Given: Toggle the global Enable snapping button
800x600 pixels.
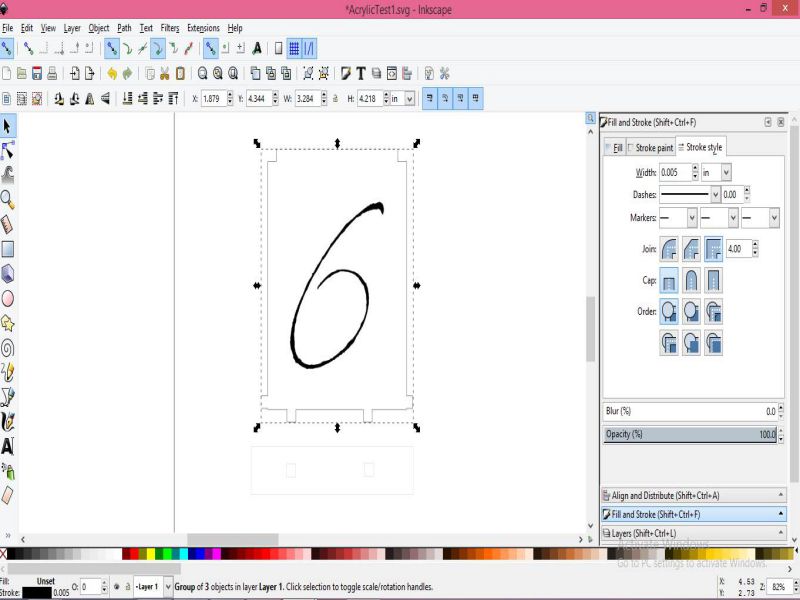Looking at the screenshot, I should 7,48.
